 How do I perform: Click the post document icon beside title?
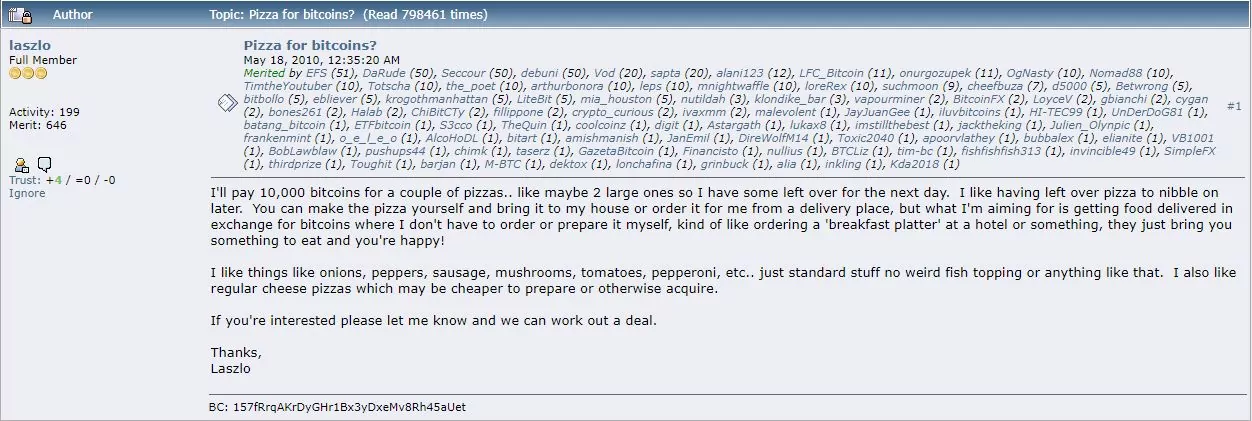pos(227,104)
